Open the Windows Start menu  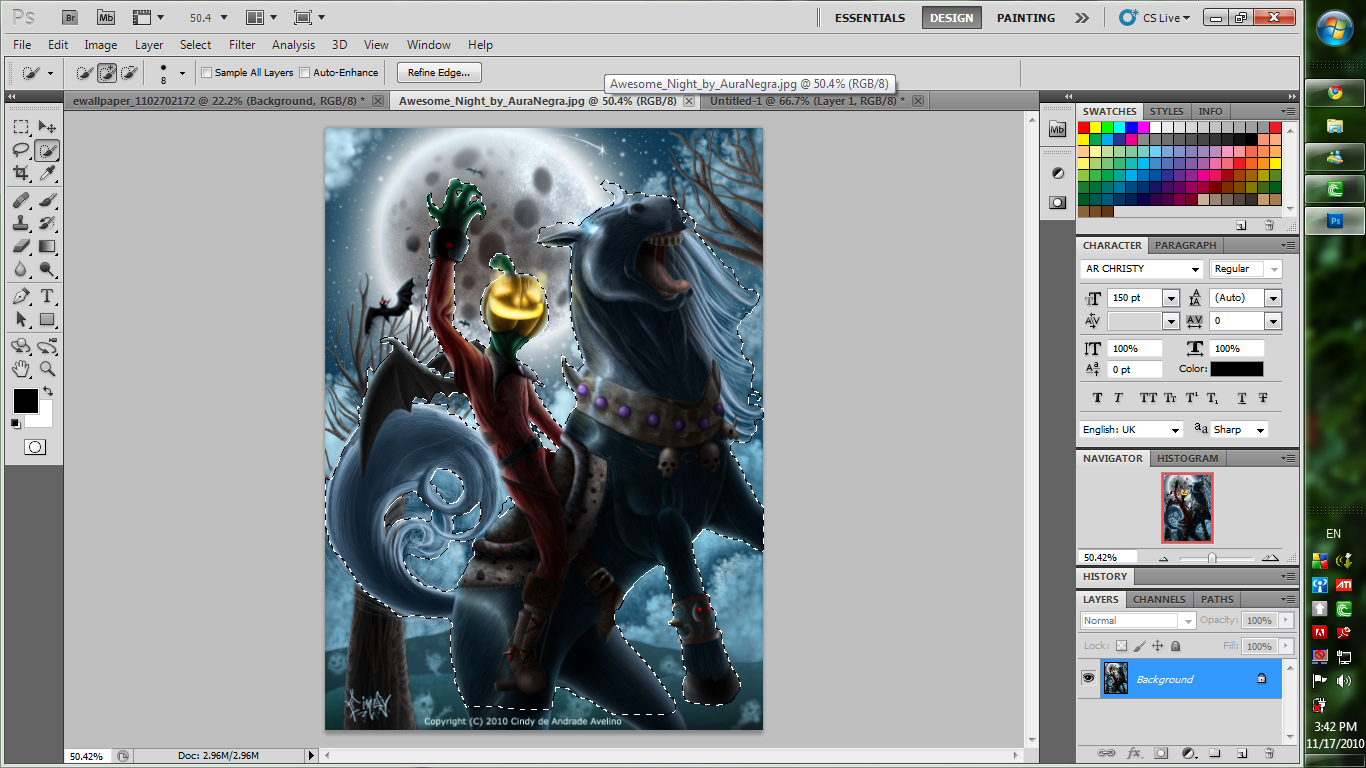pos(1335,28)
